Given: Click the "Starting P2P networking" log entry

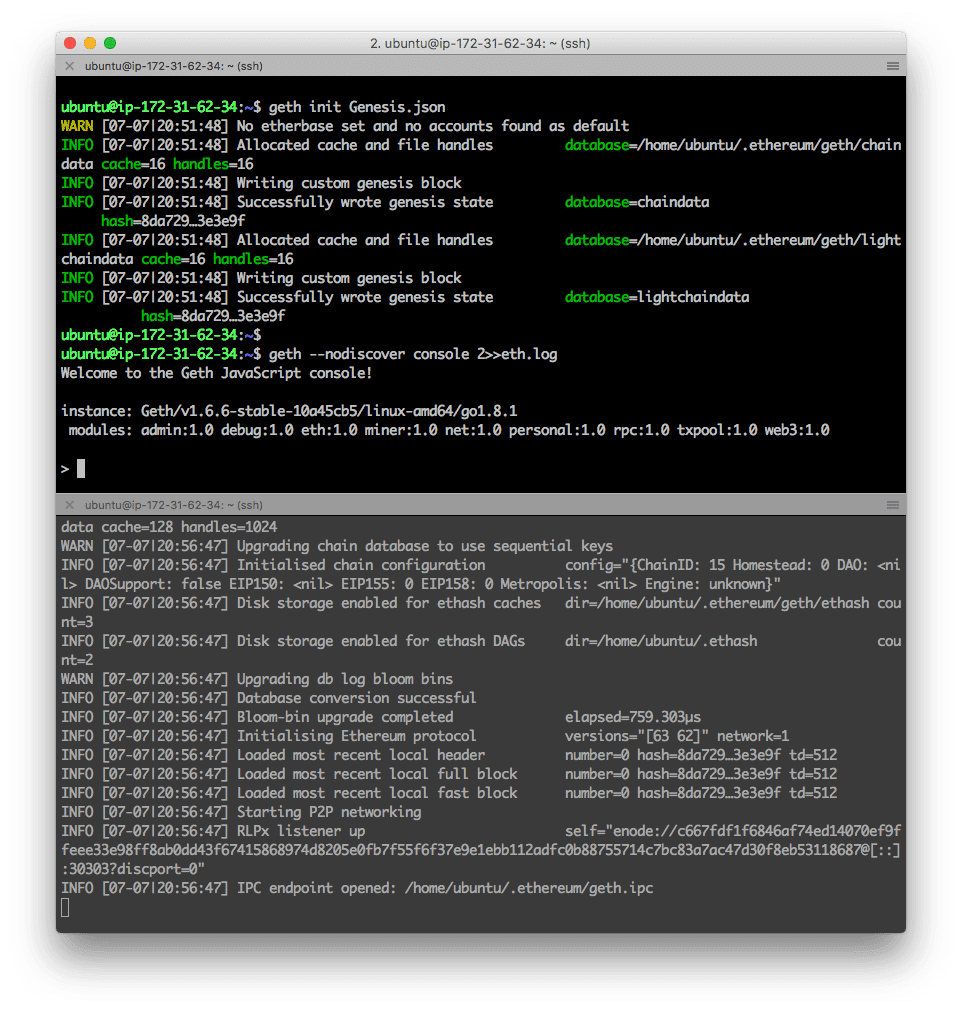Looking at the screenshot, I should pos(328,812).
